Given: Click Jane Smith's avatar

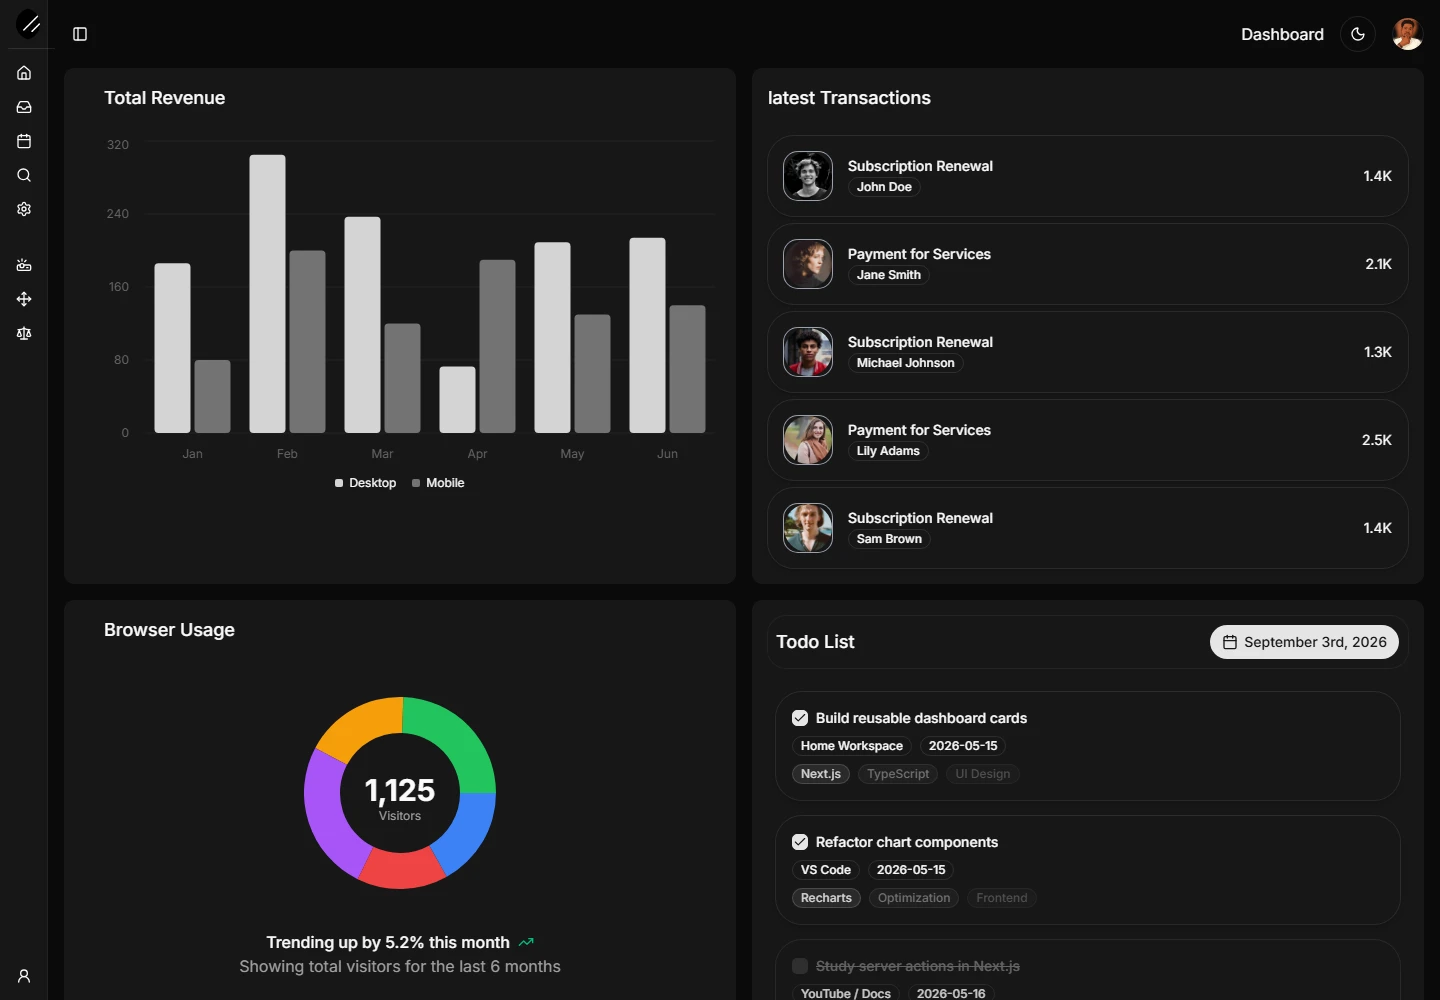Looking at the screenshot, I should [x=808, y=264].
